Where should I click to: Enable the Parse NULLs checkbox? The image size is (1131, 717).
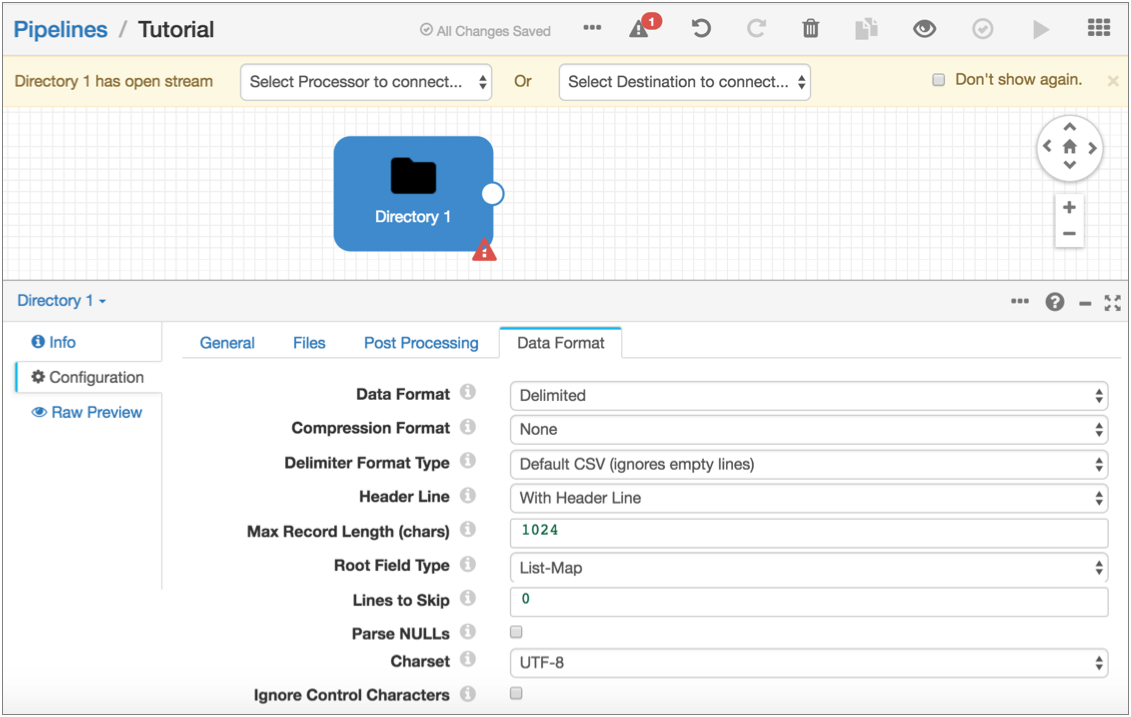pos(516,632)
